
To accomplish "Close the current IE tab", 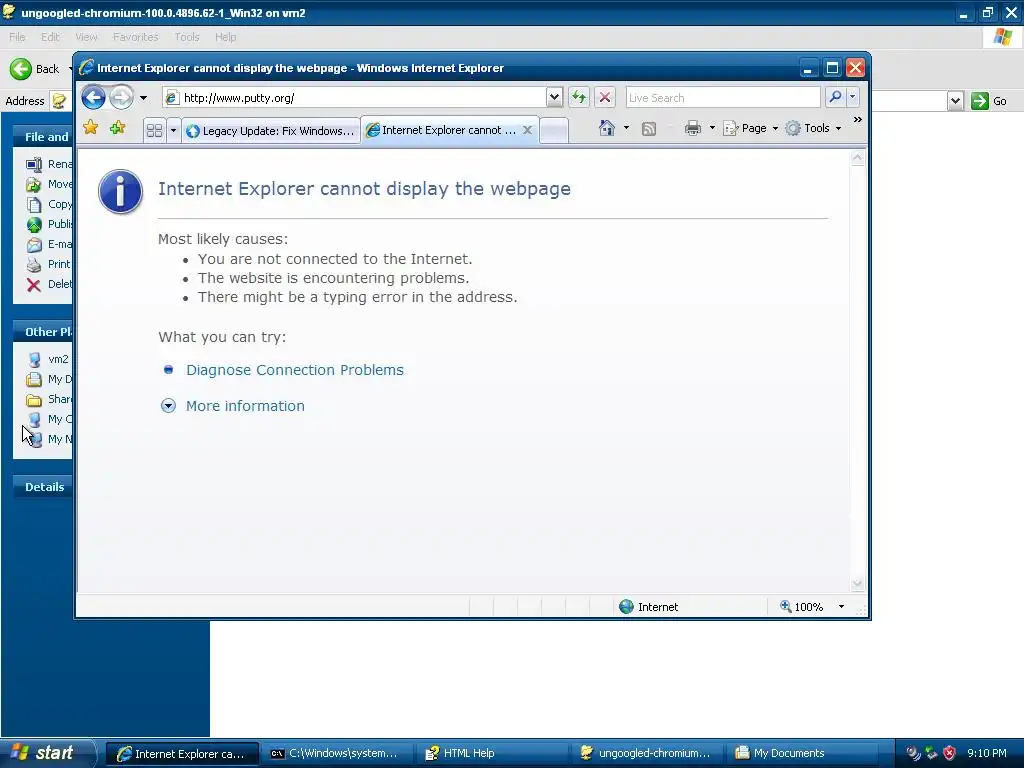I will (528, 130).
